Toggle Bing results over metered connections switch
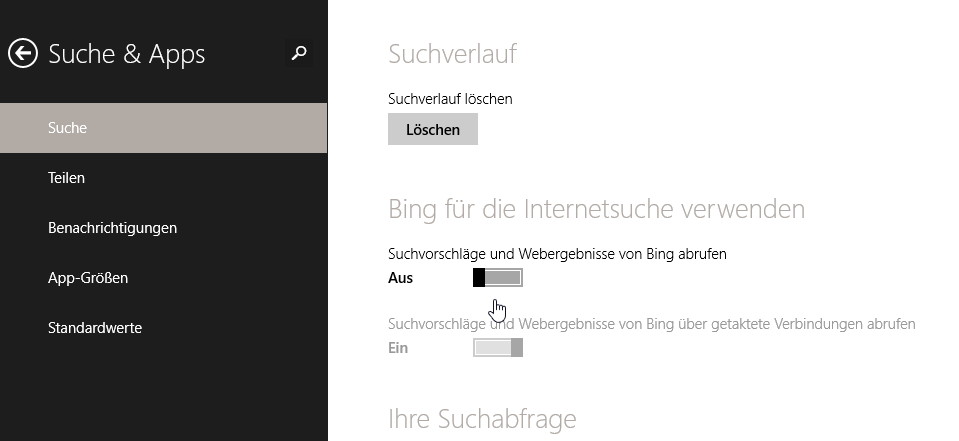Screen dimensions: 959x441 point(498,347)
